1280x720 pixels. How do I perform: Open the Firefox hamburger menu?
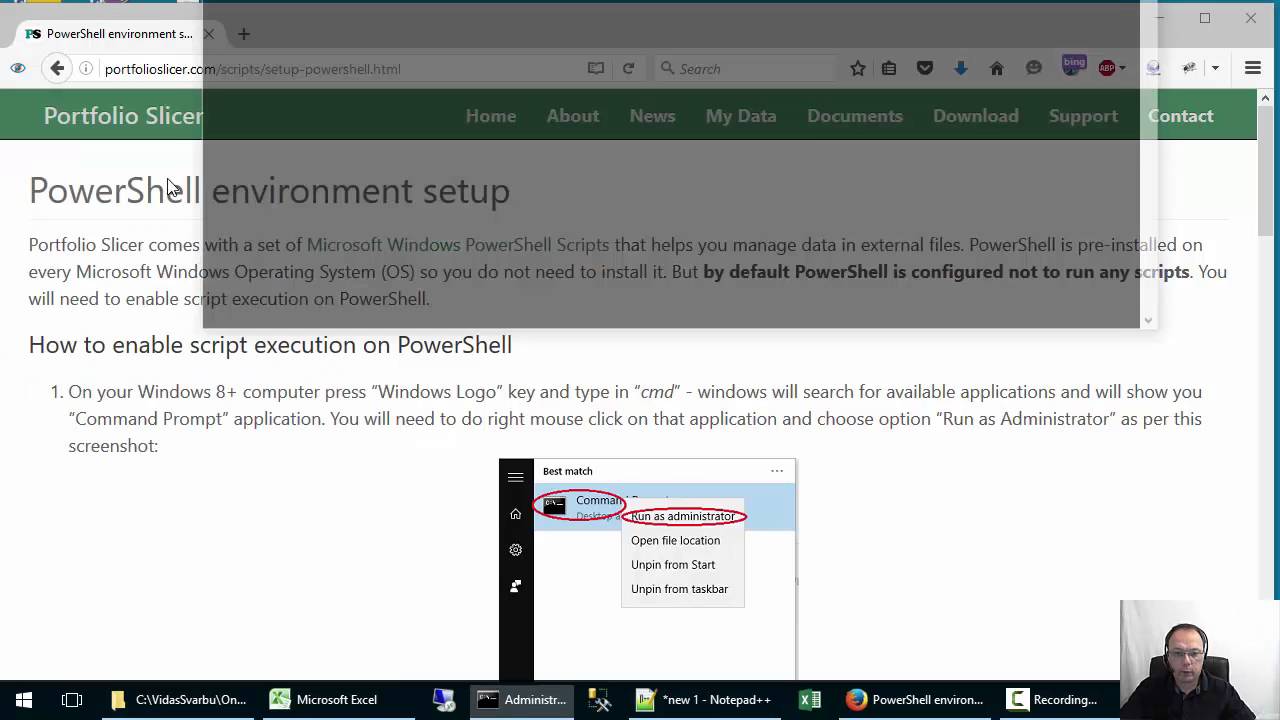(1253, 68)
